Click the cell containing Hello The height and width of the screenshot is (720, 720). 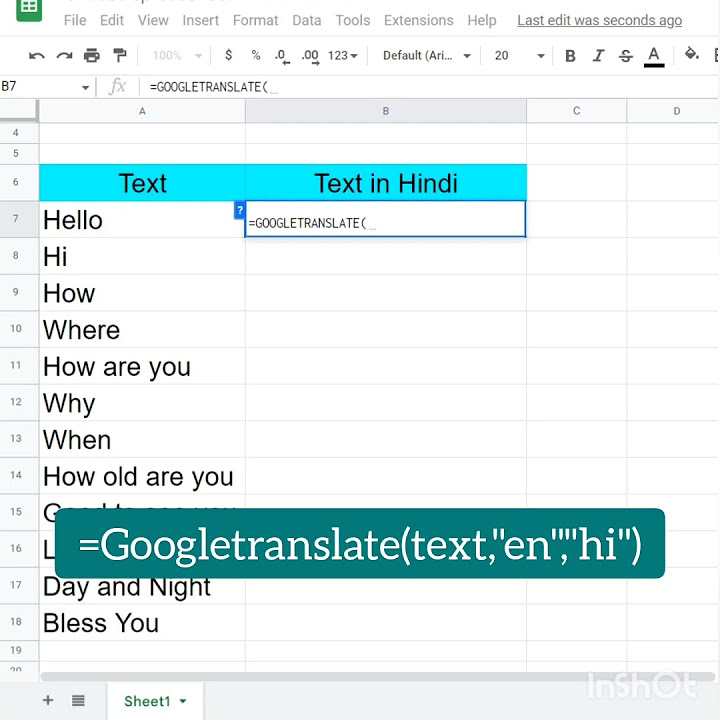[142, 219]
